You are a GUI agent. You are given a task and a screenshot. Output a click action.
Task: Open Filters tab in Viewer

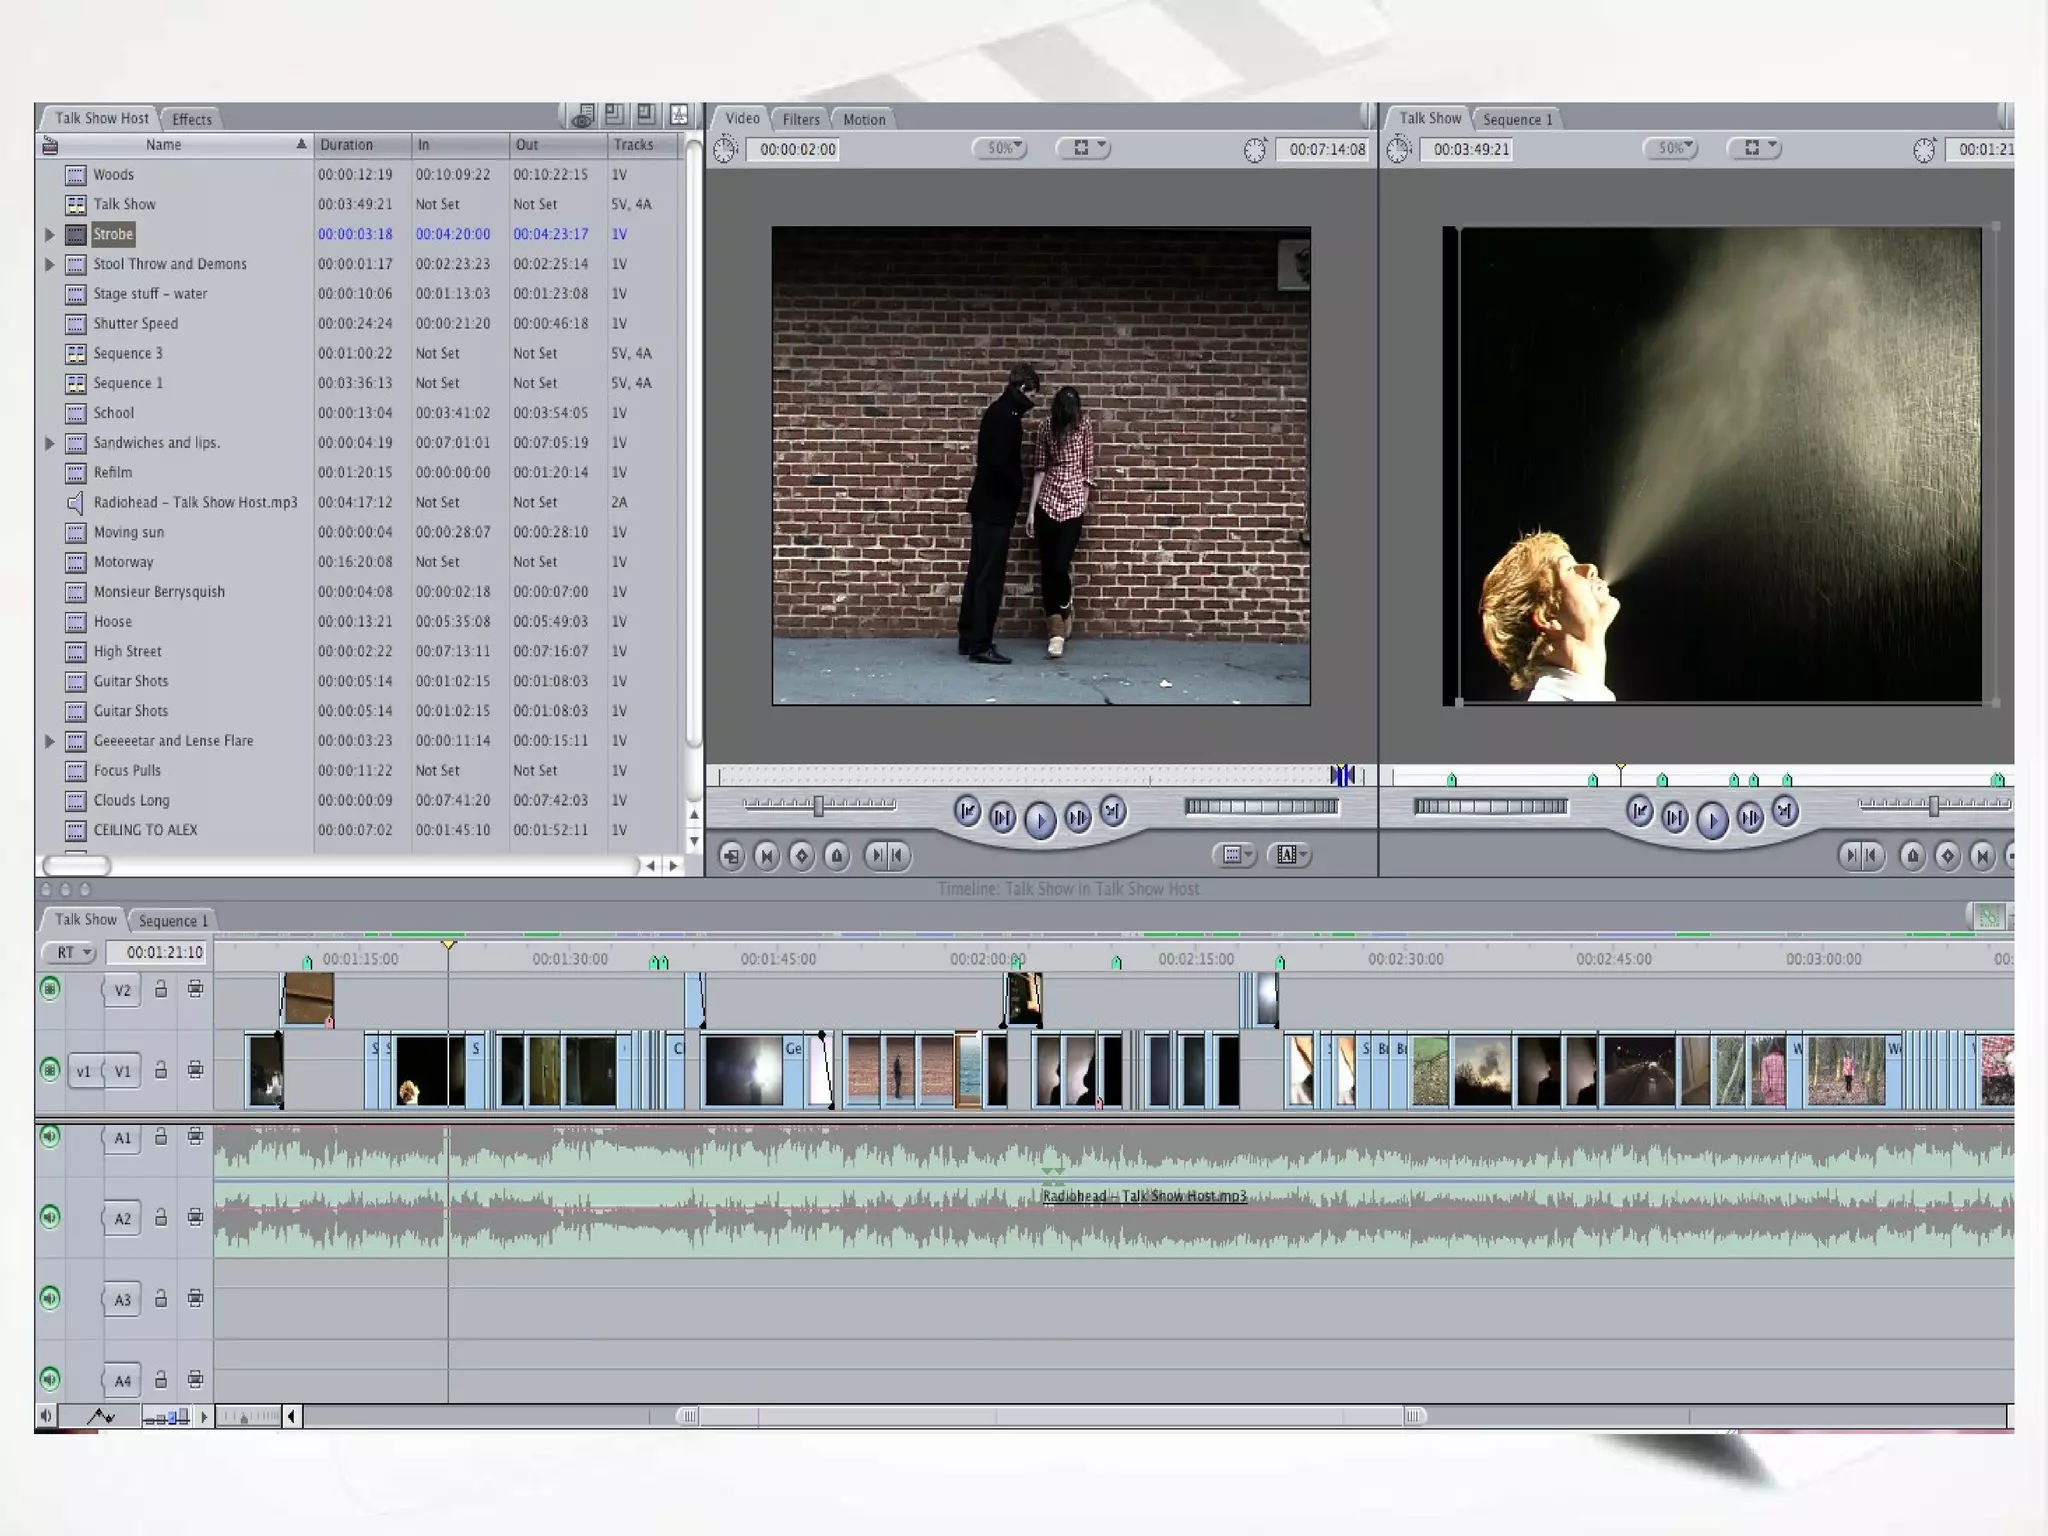(x=801, y=119)
